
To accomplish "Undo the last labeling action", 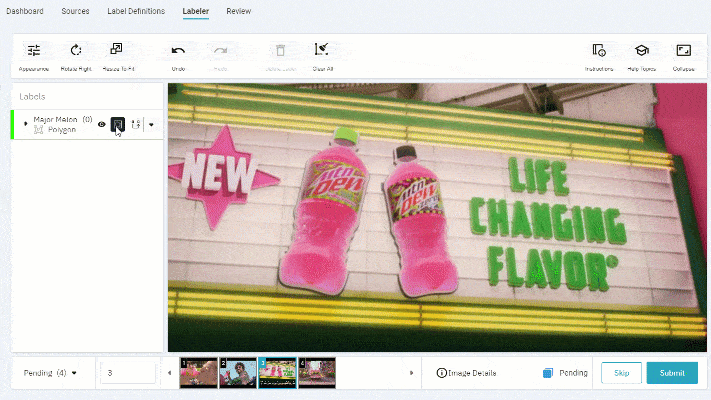I will tap(178, 51).
